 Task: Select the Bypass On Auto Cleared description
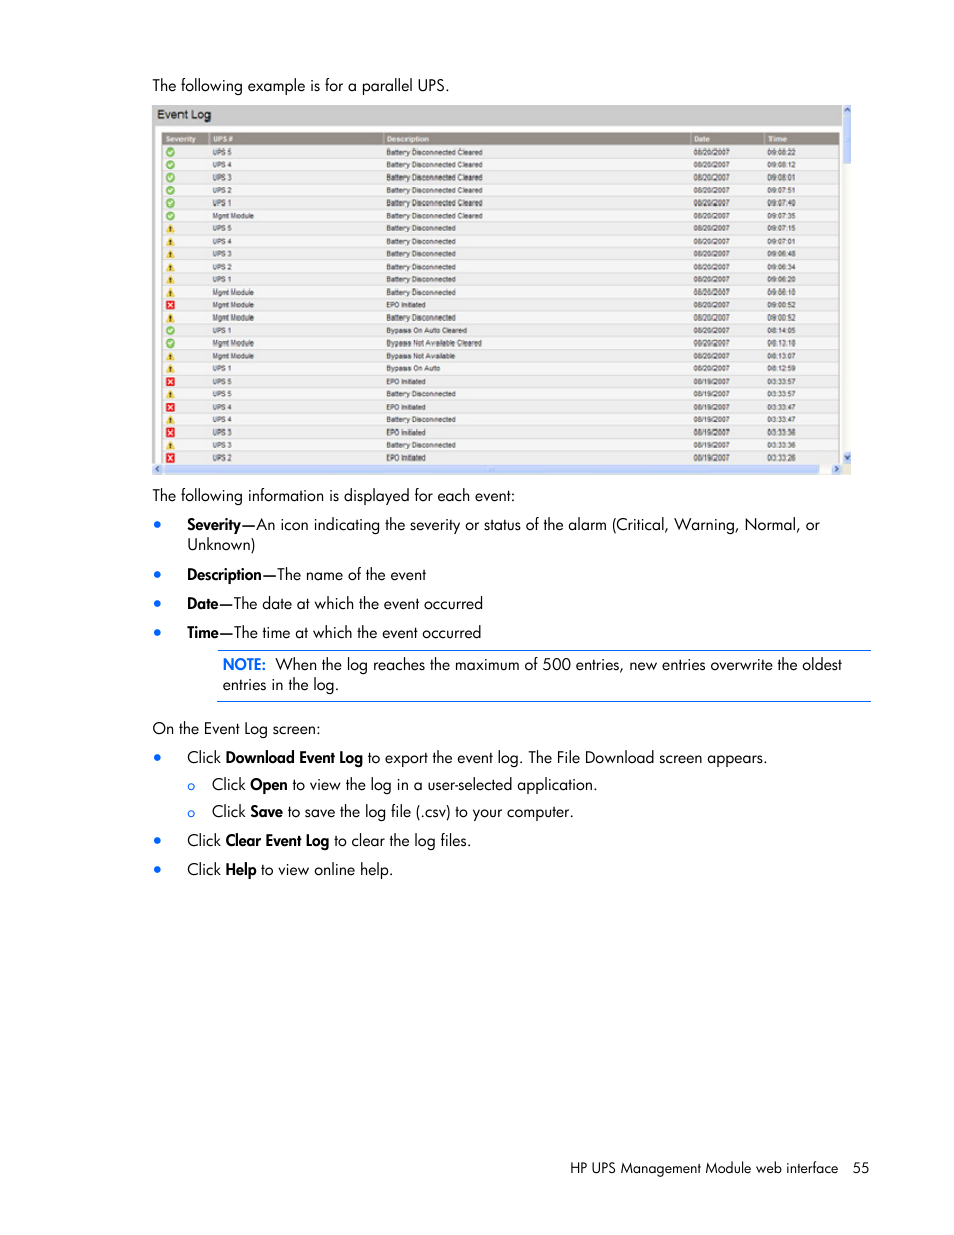pyautogui.click(x=427, y=330)
